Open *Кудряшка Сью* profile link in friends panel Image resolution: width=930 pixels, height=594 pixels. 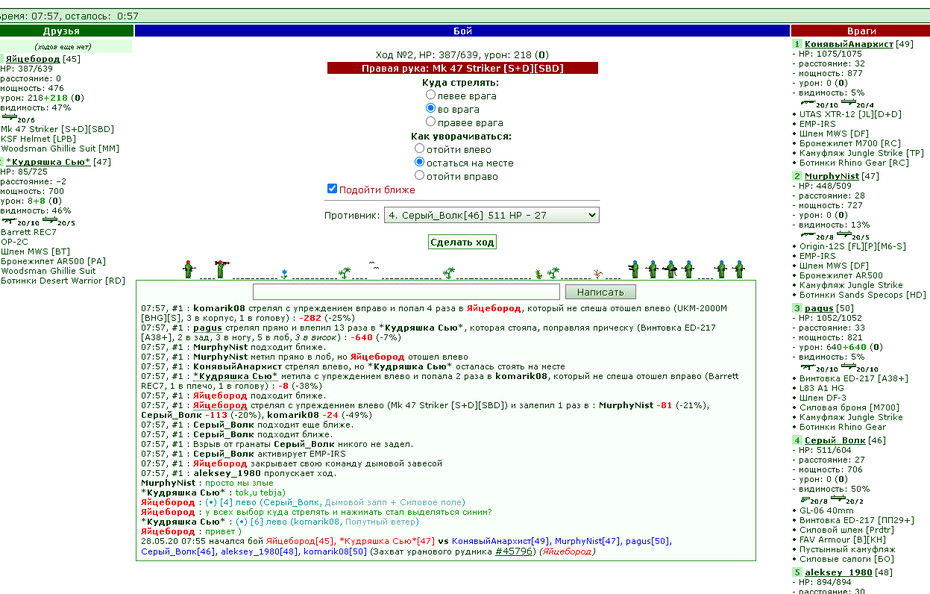coord(48,162)
